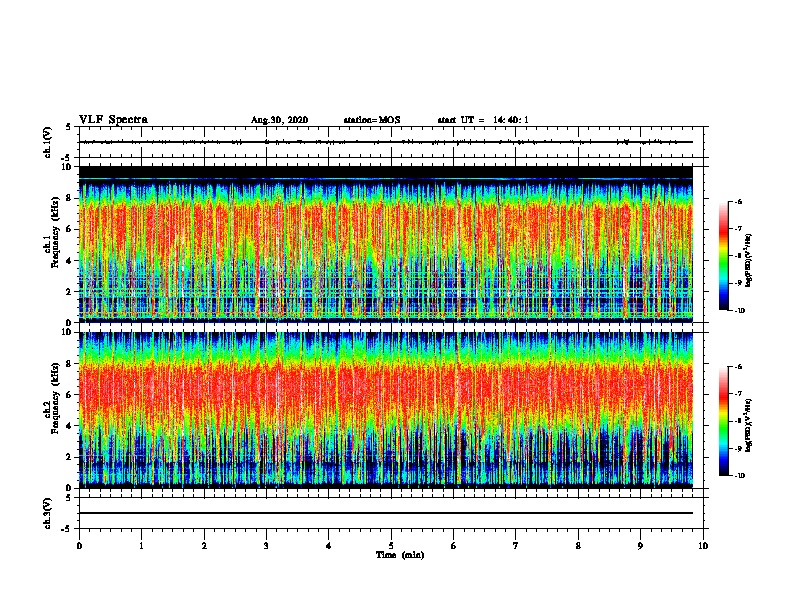Click the "2" kHz tick on ch.1 axis
The width and height of the screenshot is (792, 612).
(x=69, y=291)
